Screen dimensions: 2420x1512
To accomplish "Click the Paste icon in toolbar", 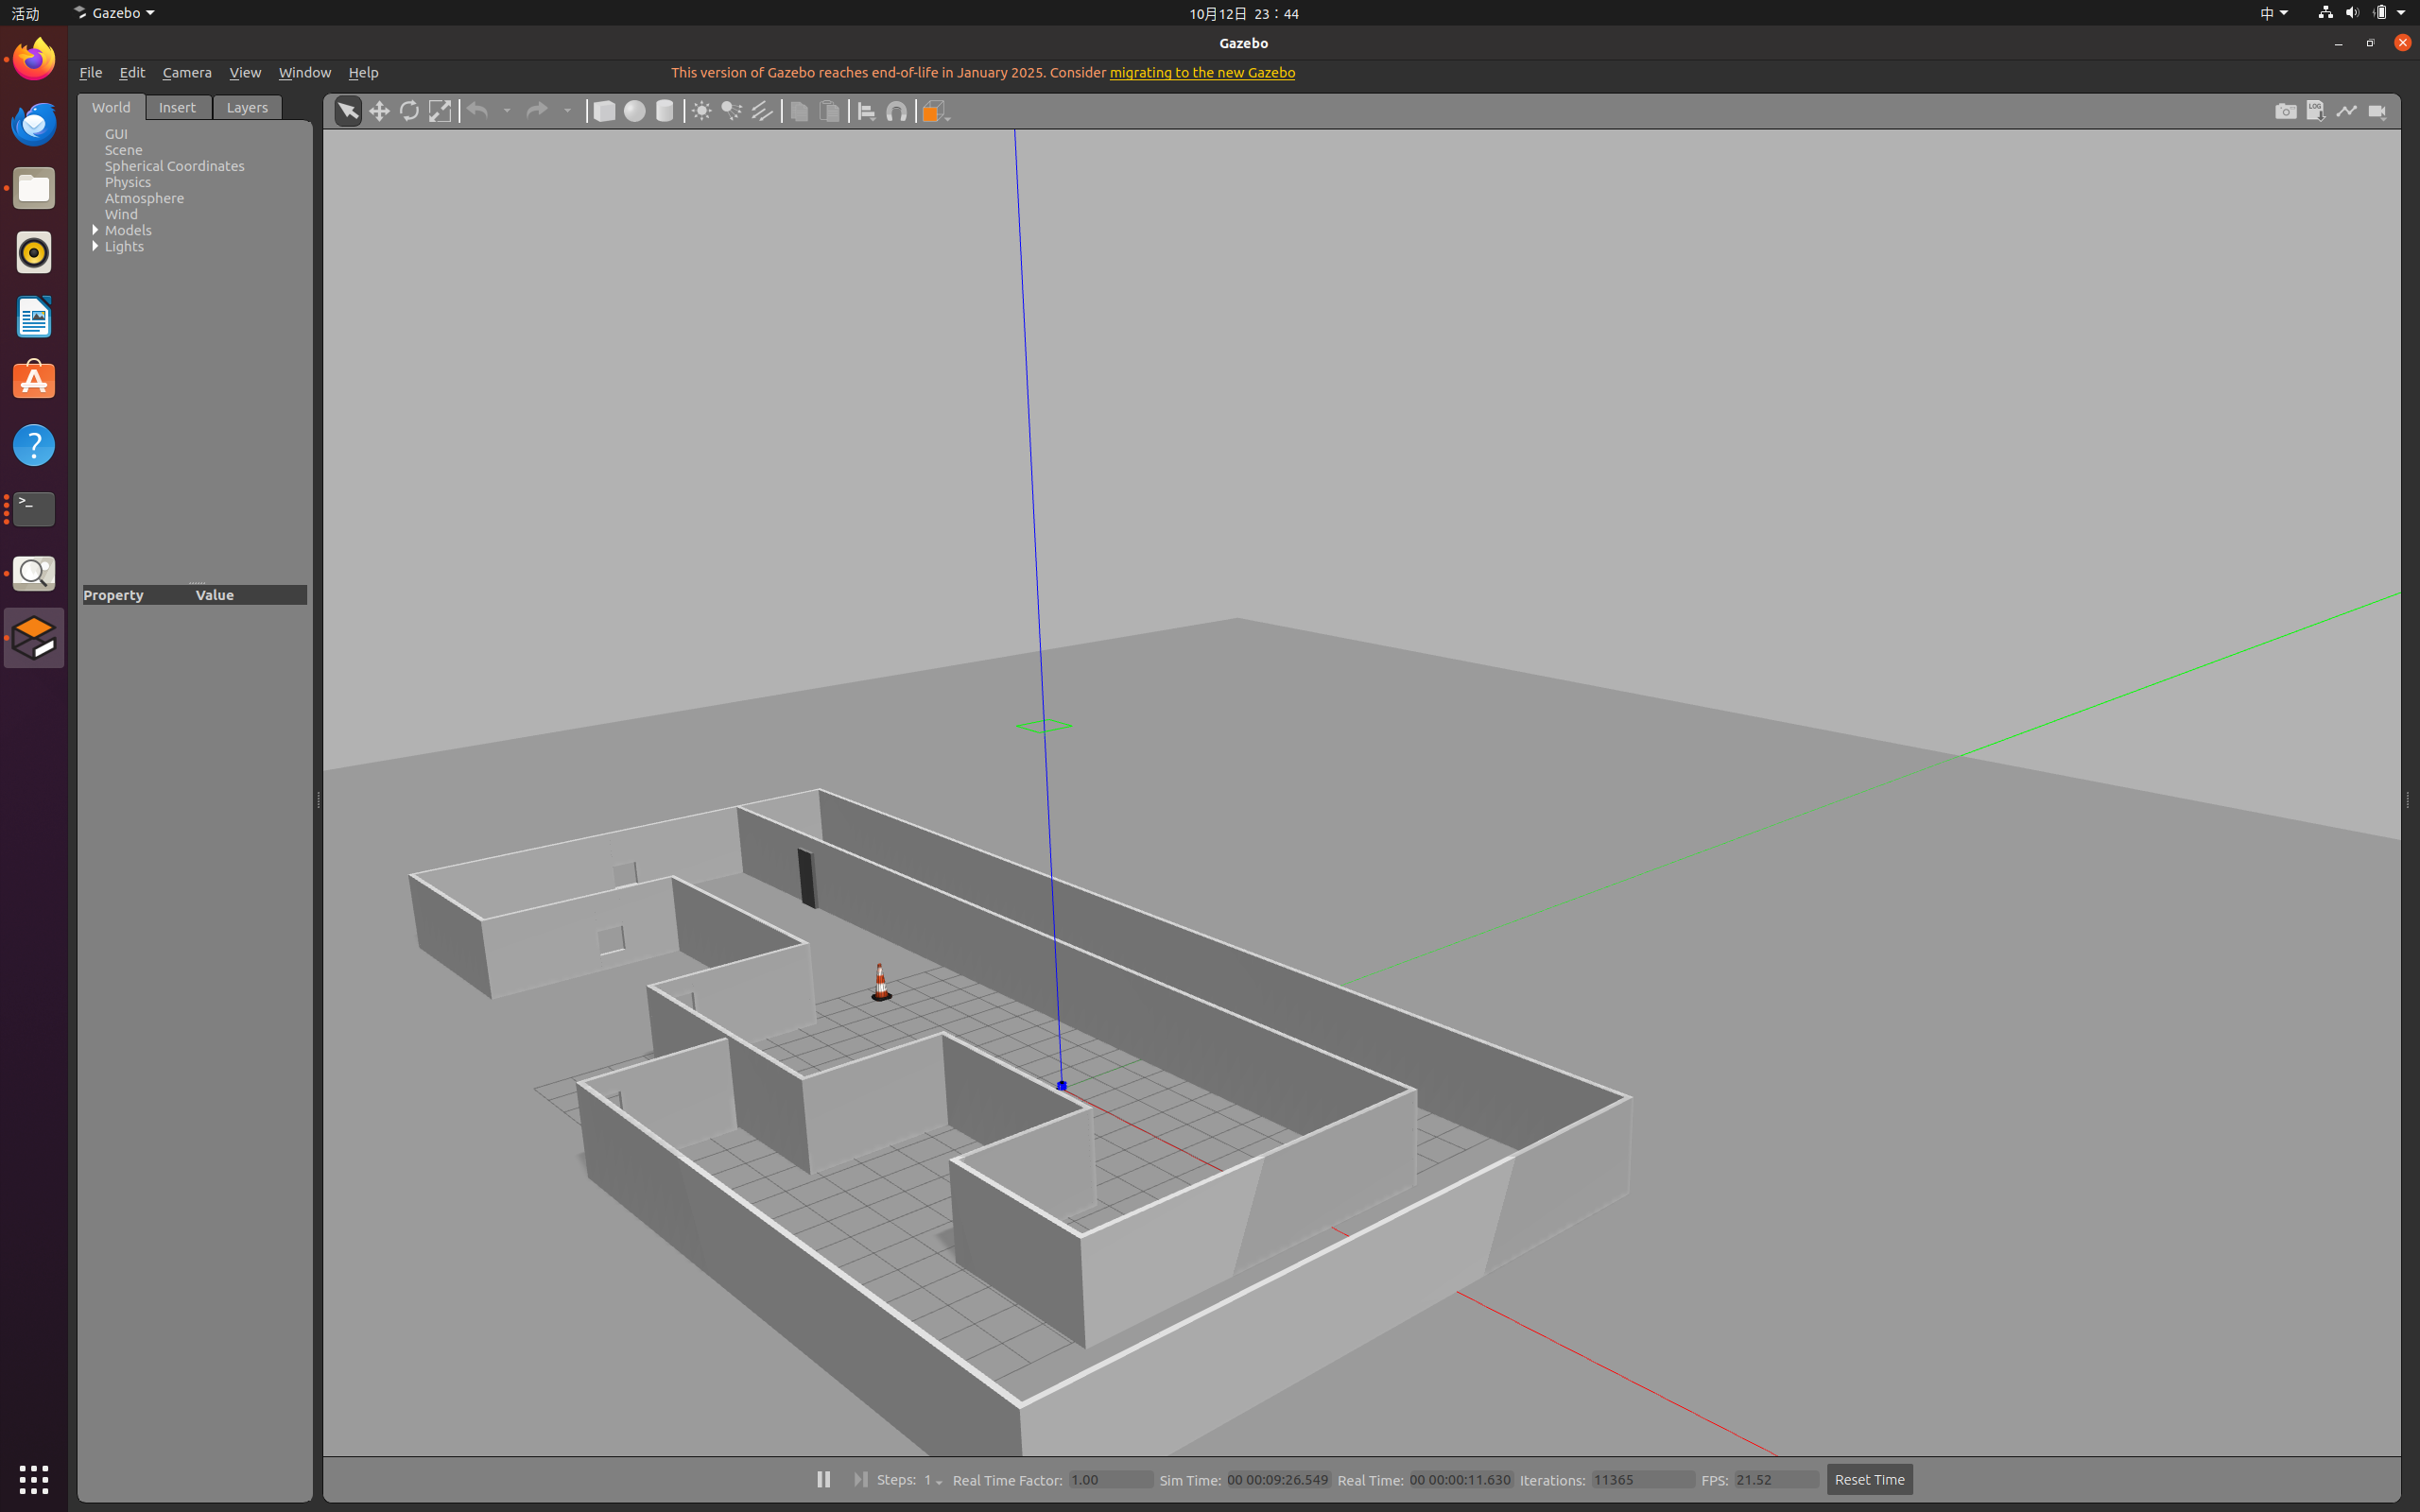I will pos(829,111).
